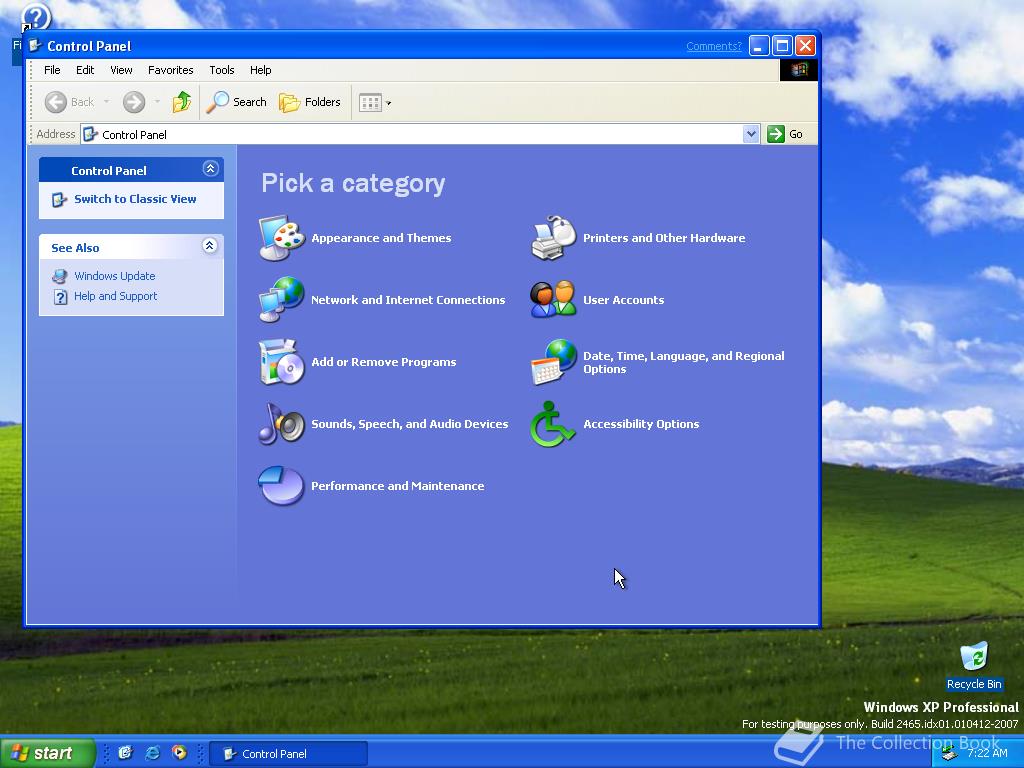Open the Add or Remove Programs box icon
Viewport: 1024px width, 768px height.
click(281, 362)
